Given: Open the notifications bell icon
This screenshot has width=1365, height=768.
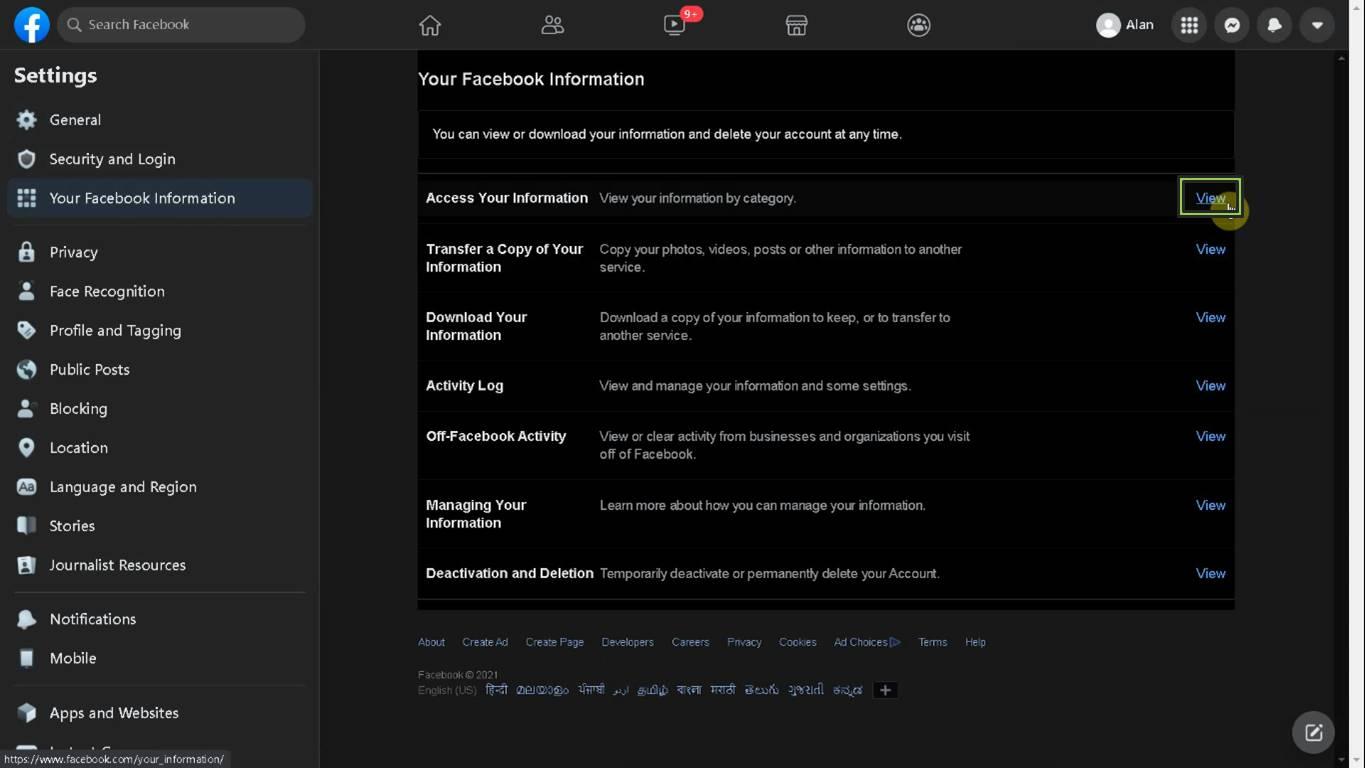Looking at the screenshot, I should (1275, 25).
